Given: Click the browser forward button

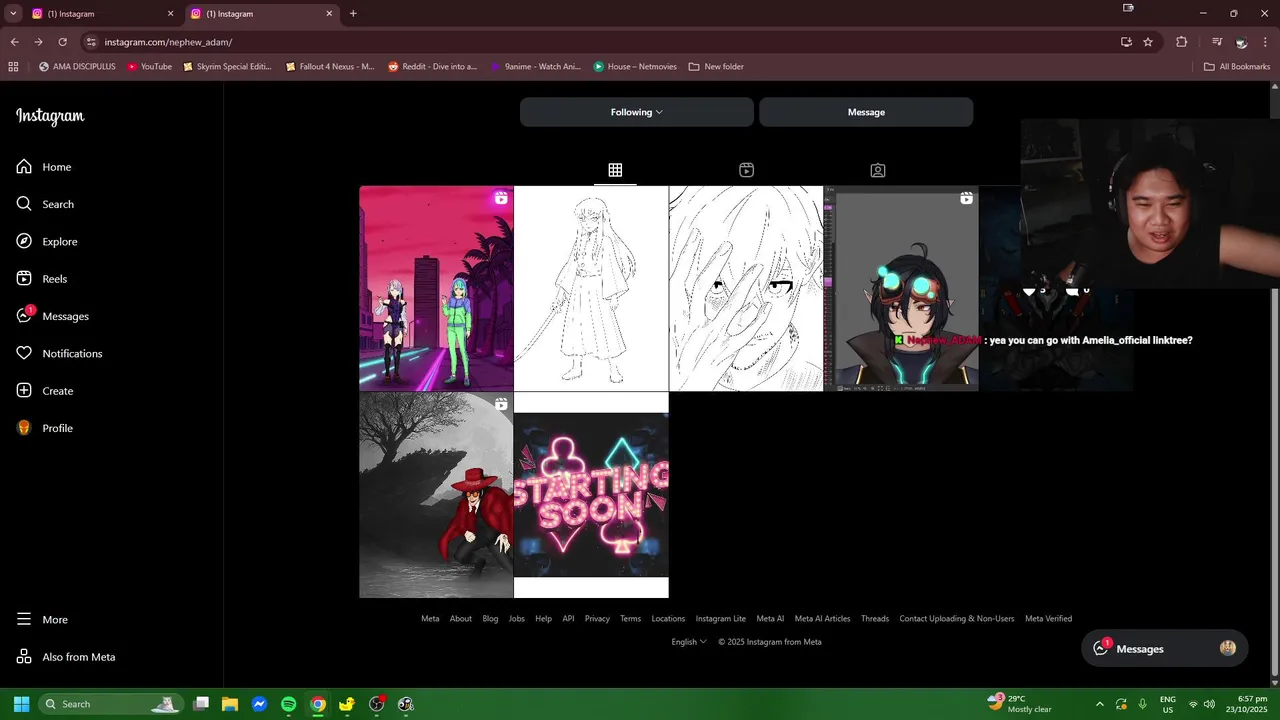Looking at the screenshot, I should point(38,42).
